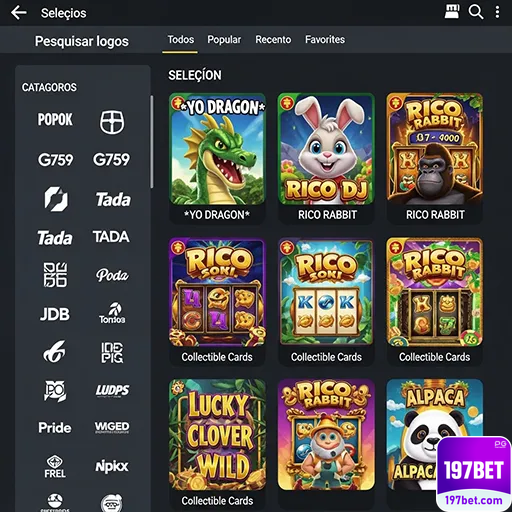Click the SELEÇÍON section heading

pos(195,75)
